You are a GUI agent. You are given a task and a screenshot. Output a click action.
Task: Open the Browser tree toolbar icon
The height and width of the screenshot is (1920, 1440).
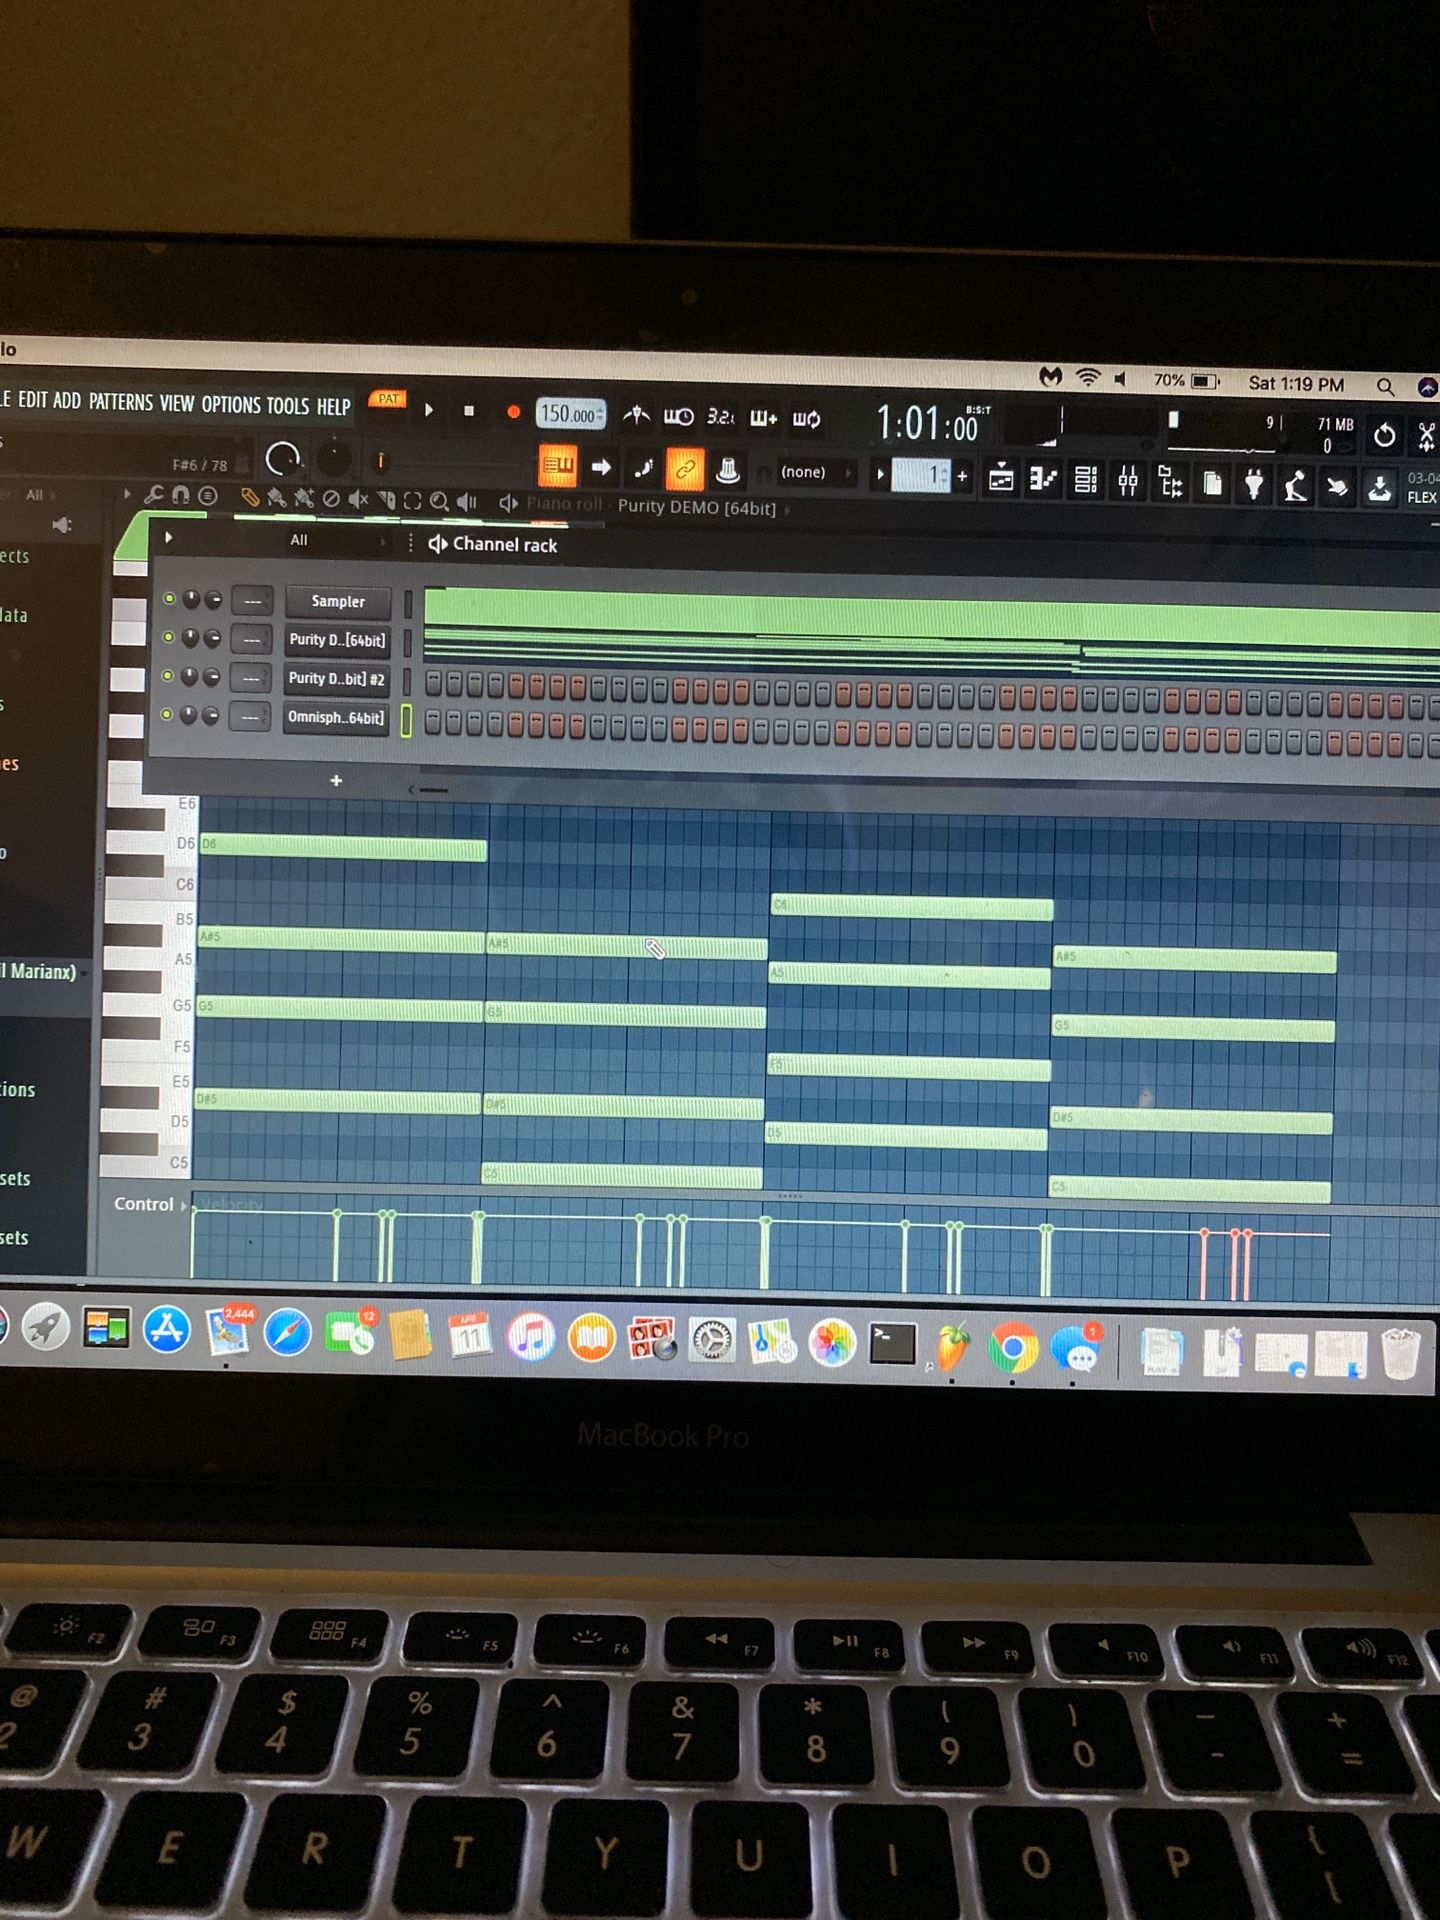pos(1170,482)
